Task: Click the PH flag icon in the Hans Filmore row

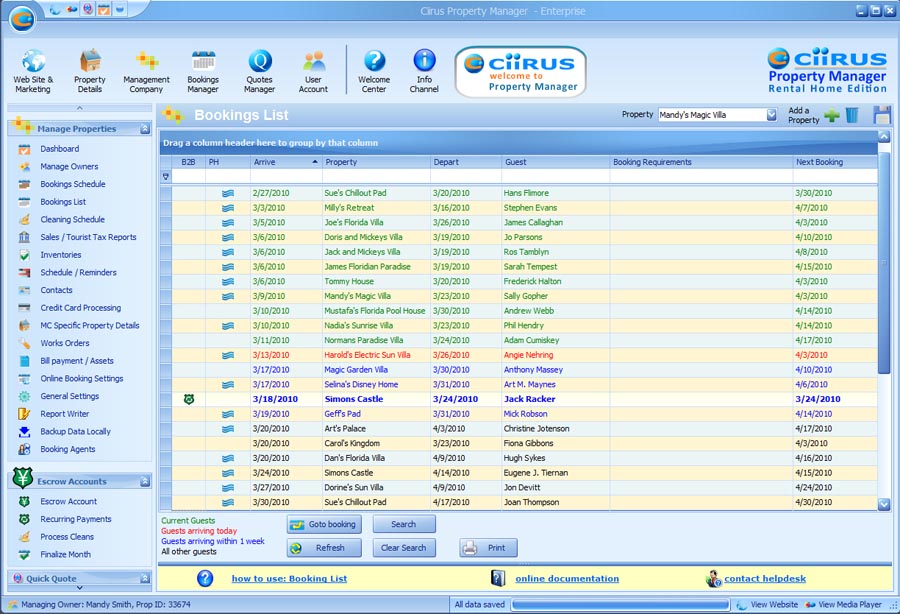Action: [x=228, y=193]
